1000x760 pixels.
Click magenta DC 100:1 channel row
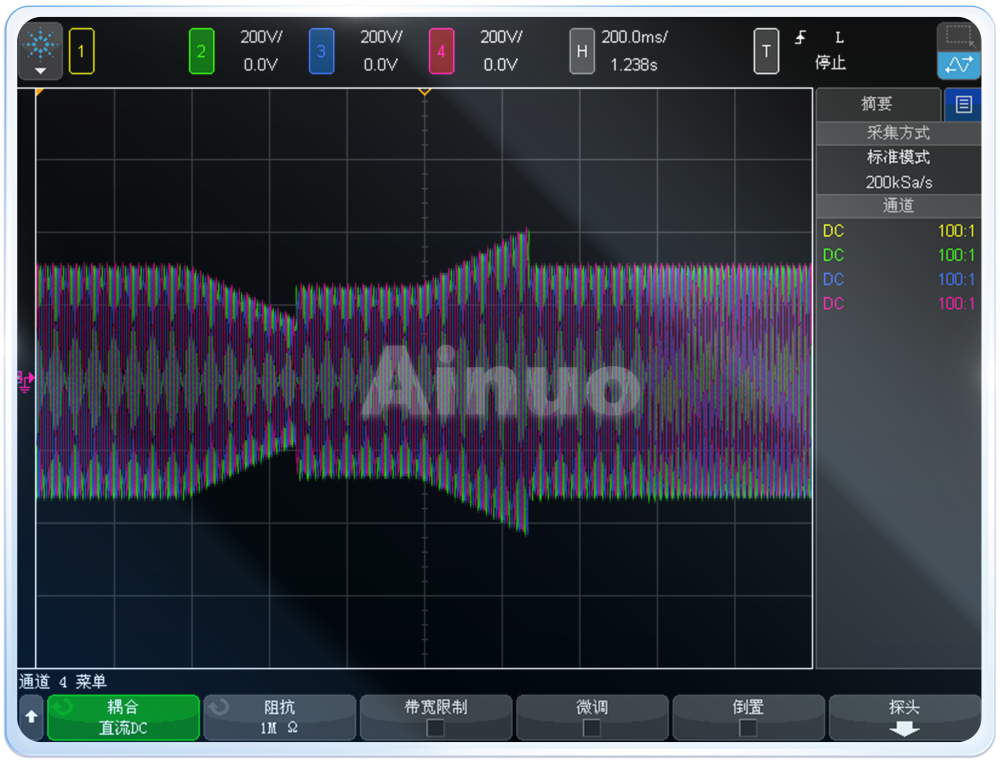point(899,303)
